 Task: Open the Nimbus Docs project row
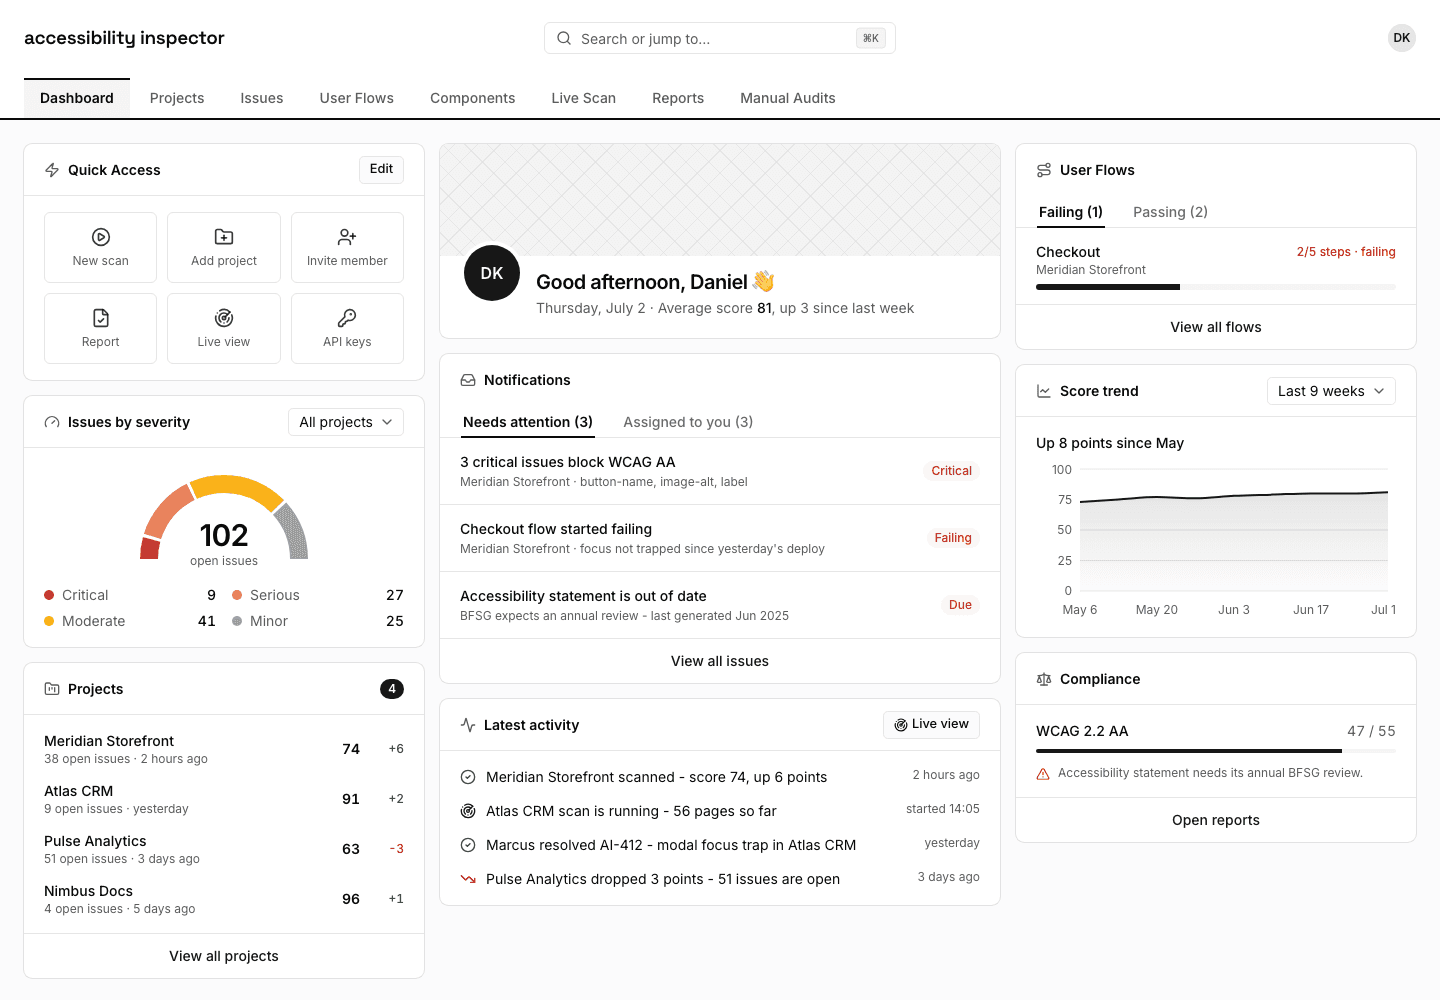(224, 899)
